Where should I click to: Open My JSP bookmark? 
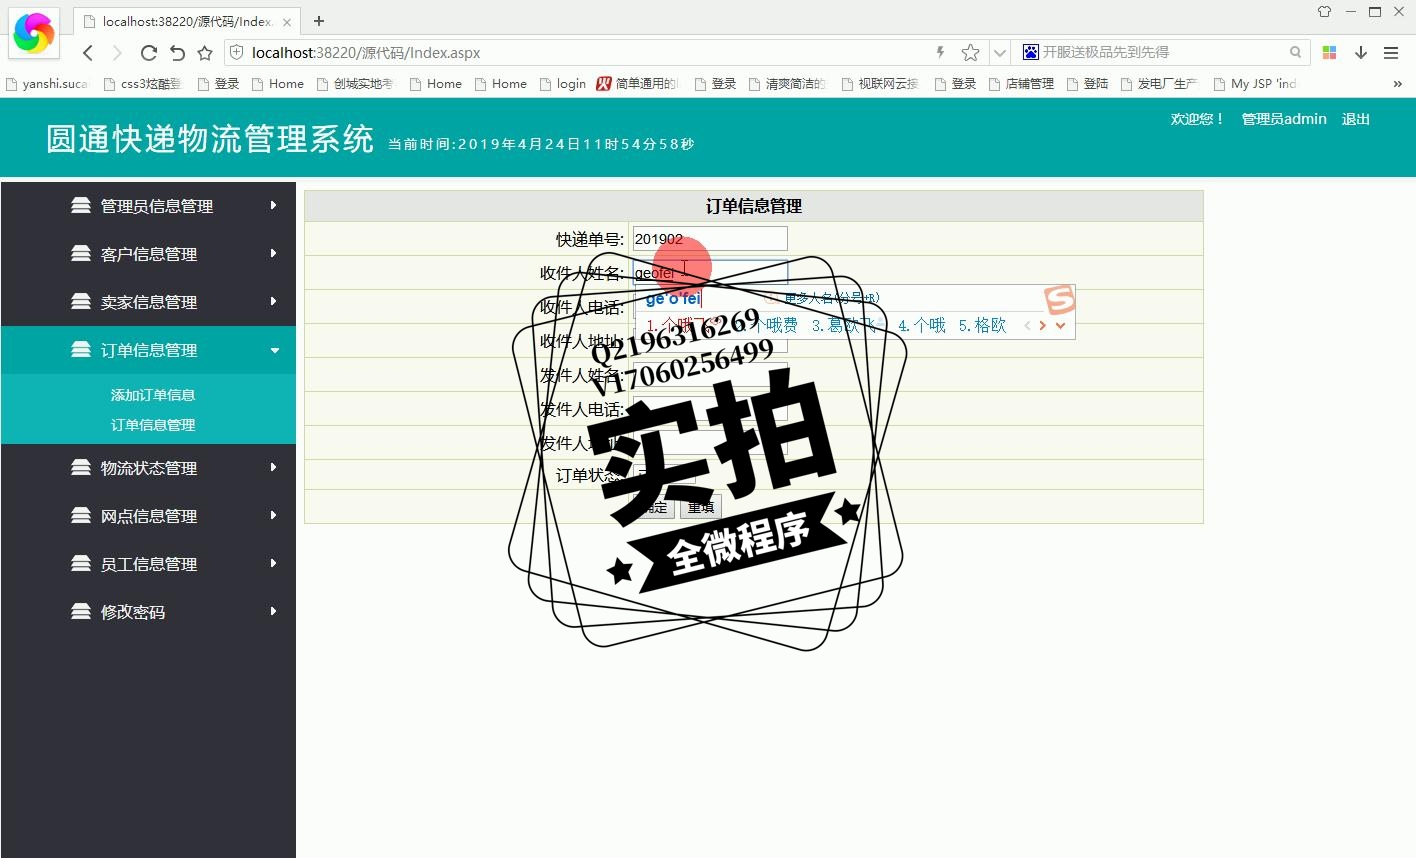[x=1255, y=84]
